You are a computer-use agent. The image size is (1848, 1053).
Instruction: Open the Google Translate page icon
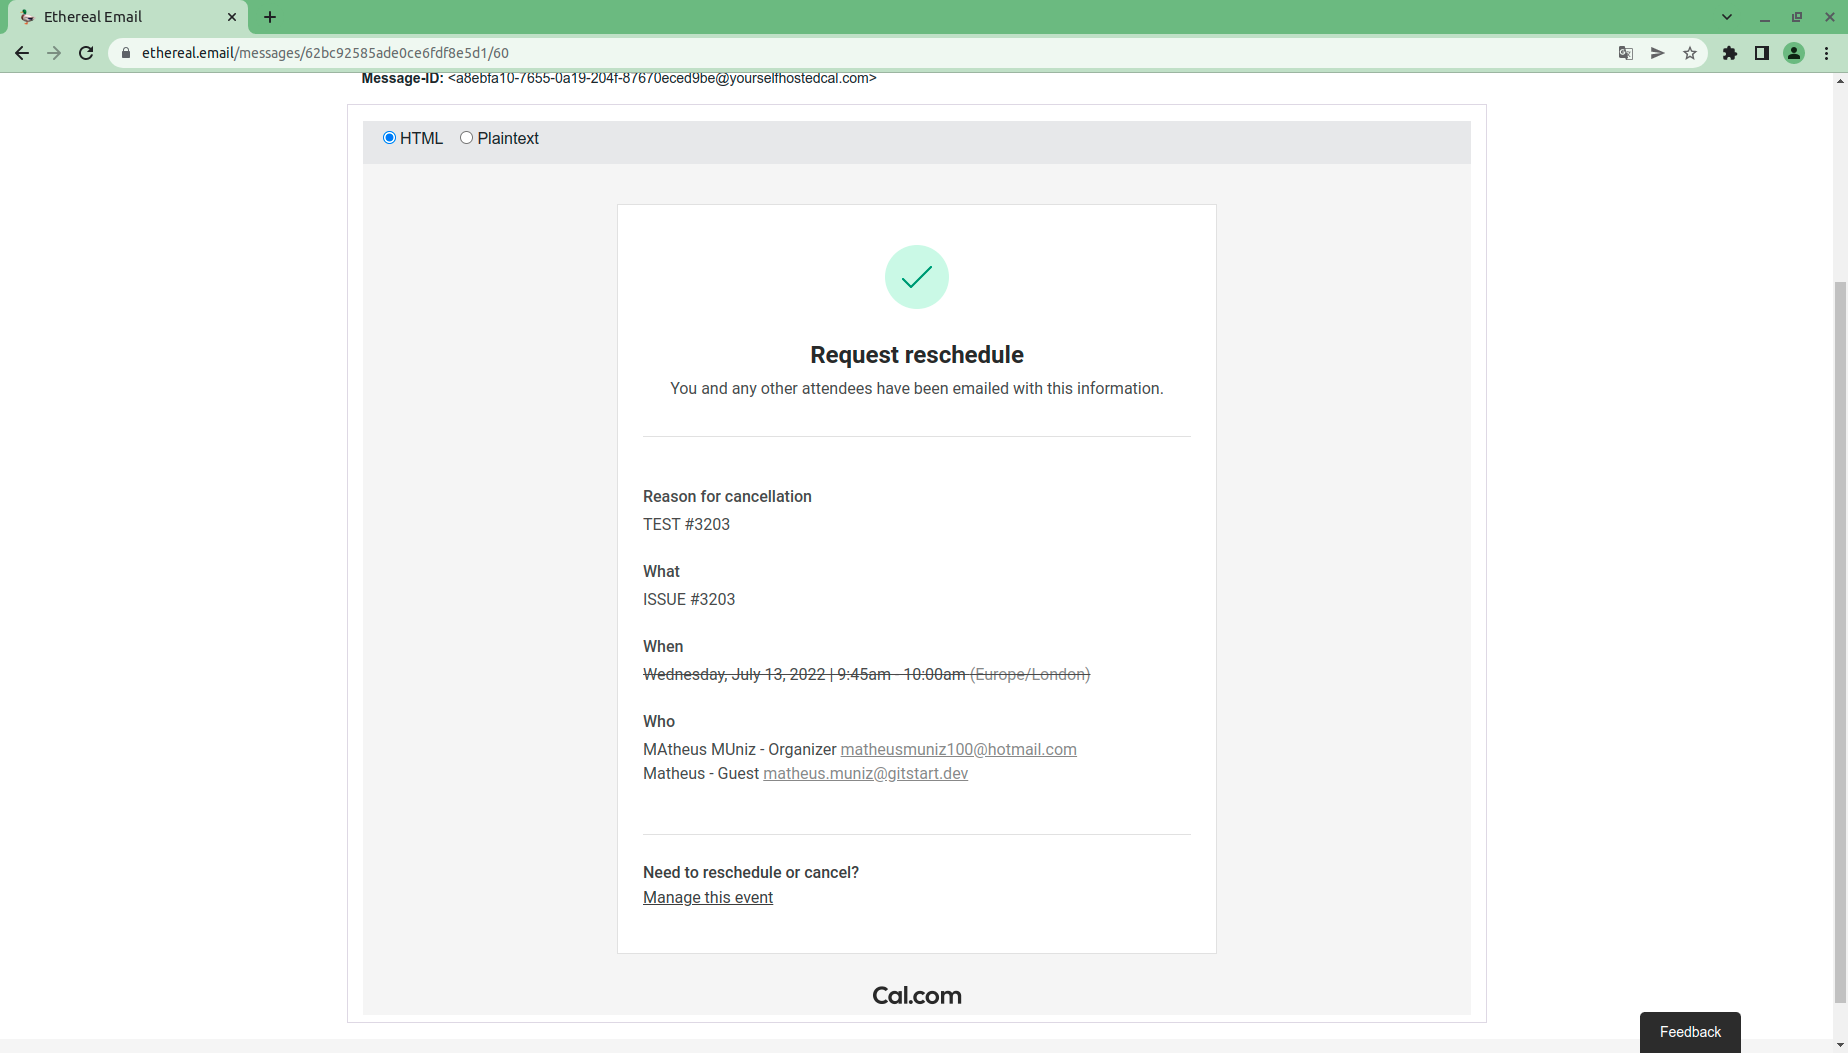[1626, 53]
